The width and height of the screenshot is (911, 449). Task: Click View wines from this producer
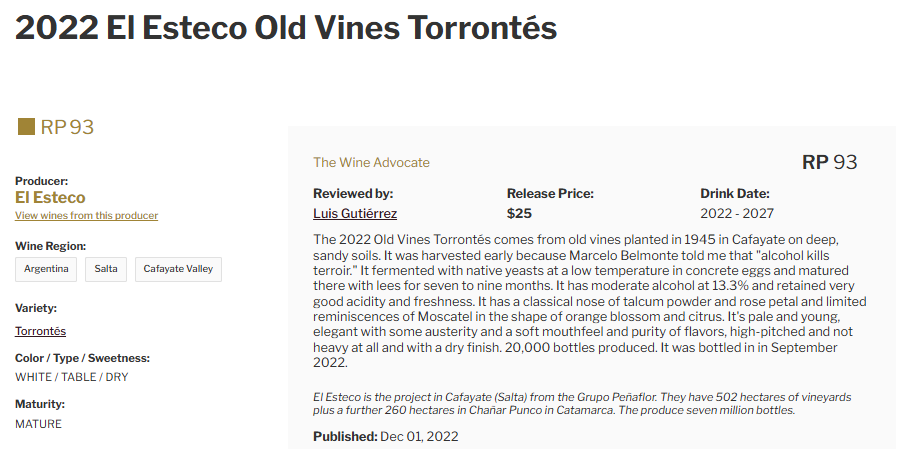tap(87, 215)
